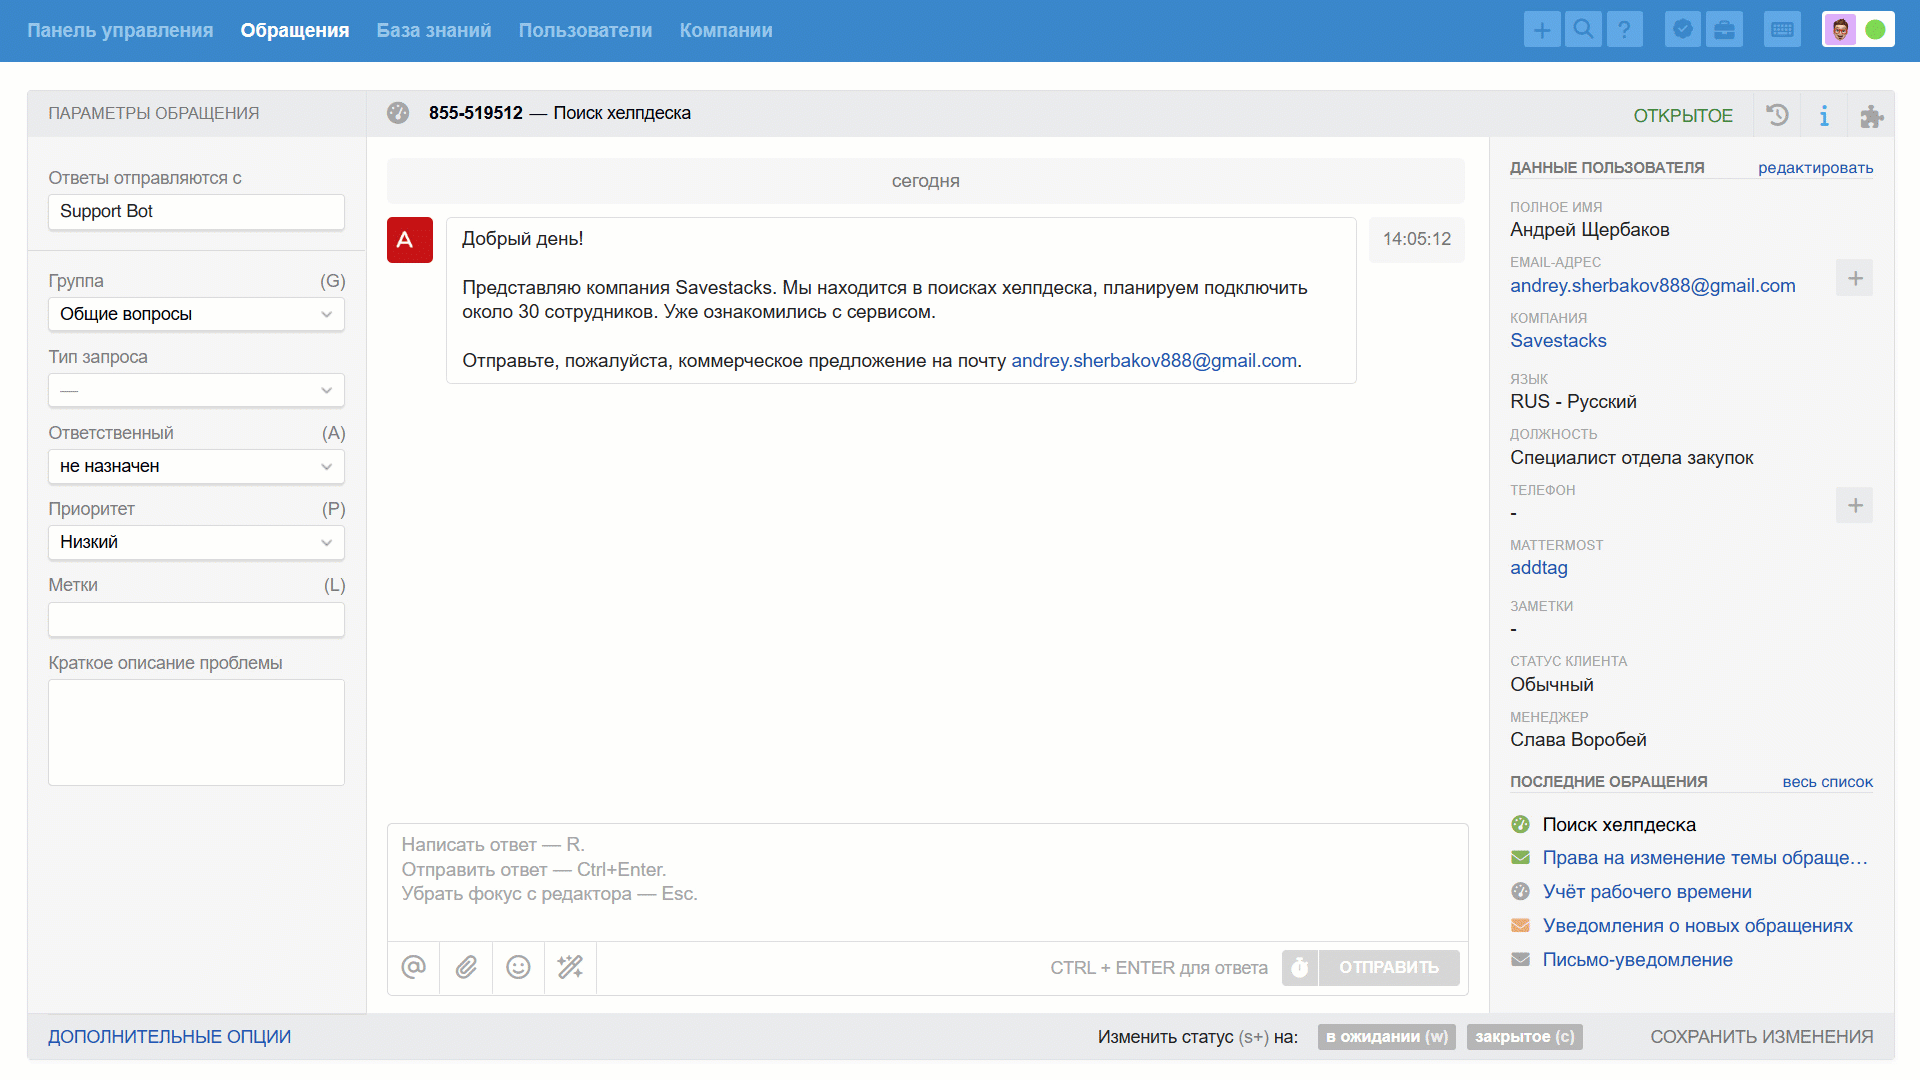The width and height of the screenshot is (1920, 1080).
Task: Open the Приоритет dropdown showing Низкий
Action: click(x=196, y=542)
